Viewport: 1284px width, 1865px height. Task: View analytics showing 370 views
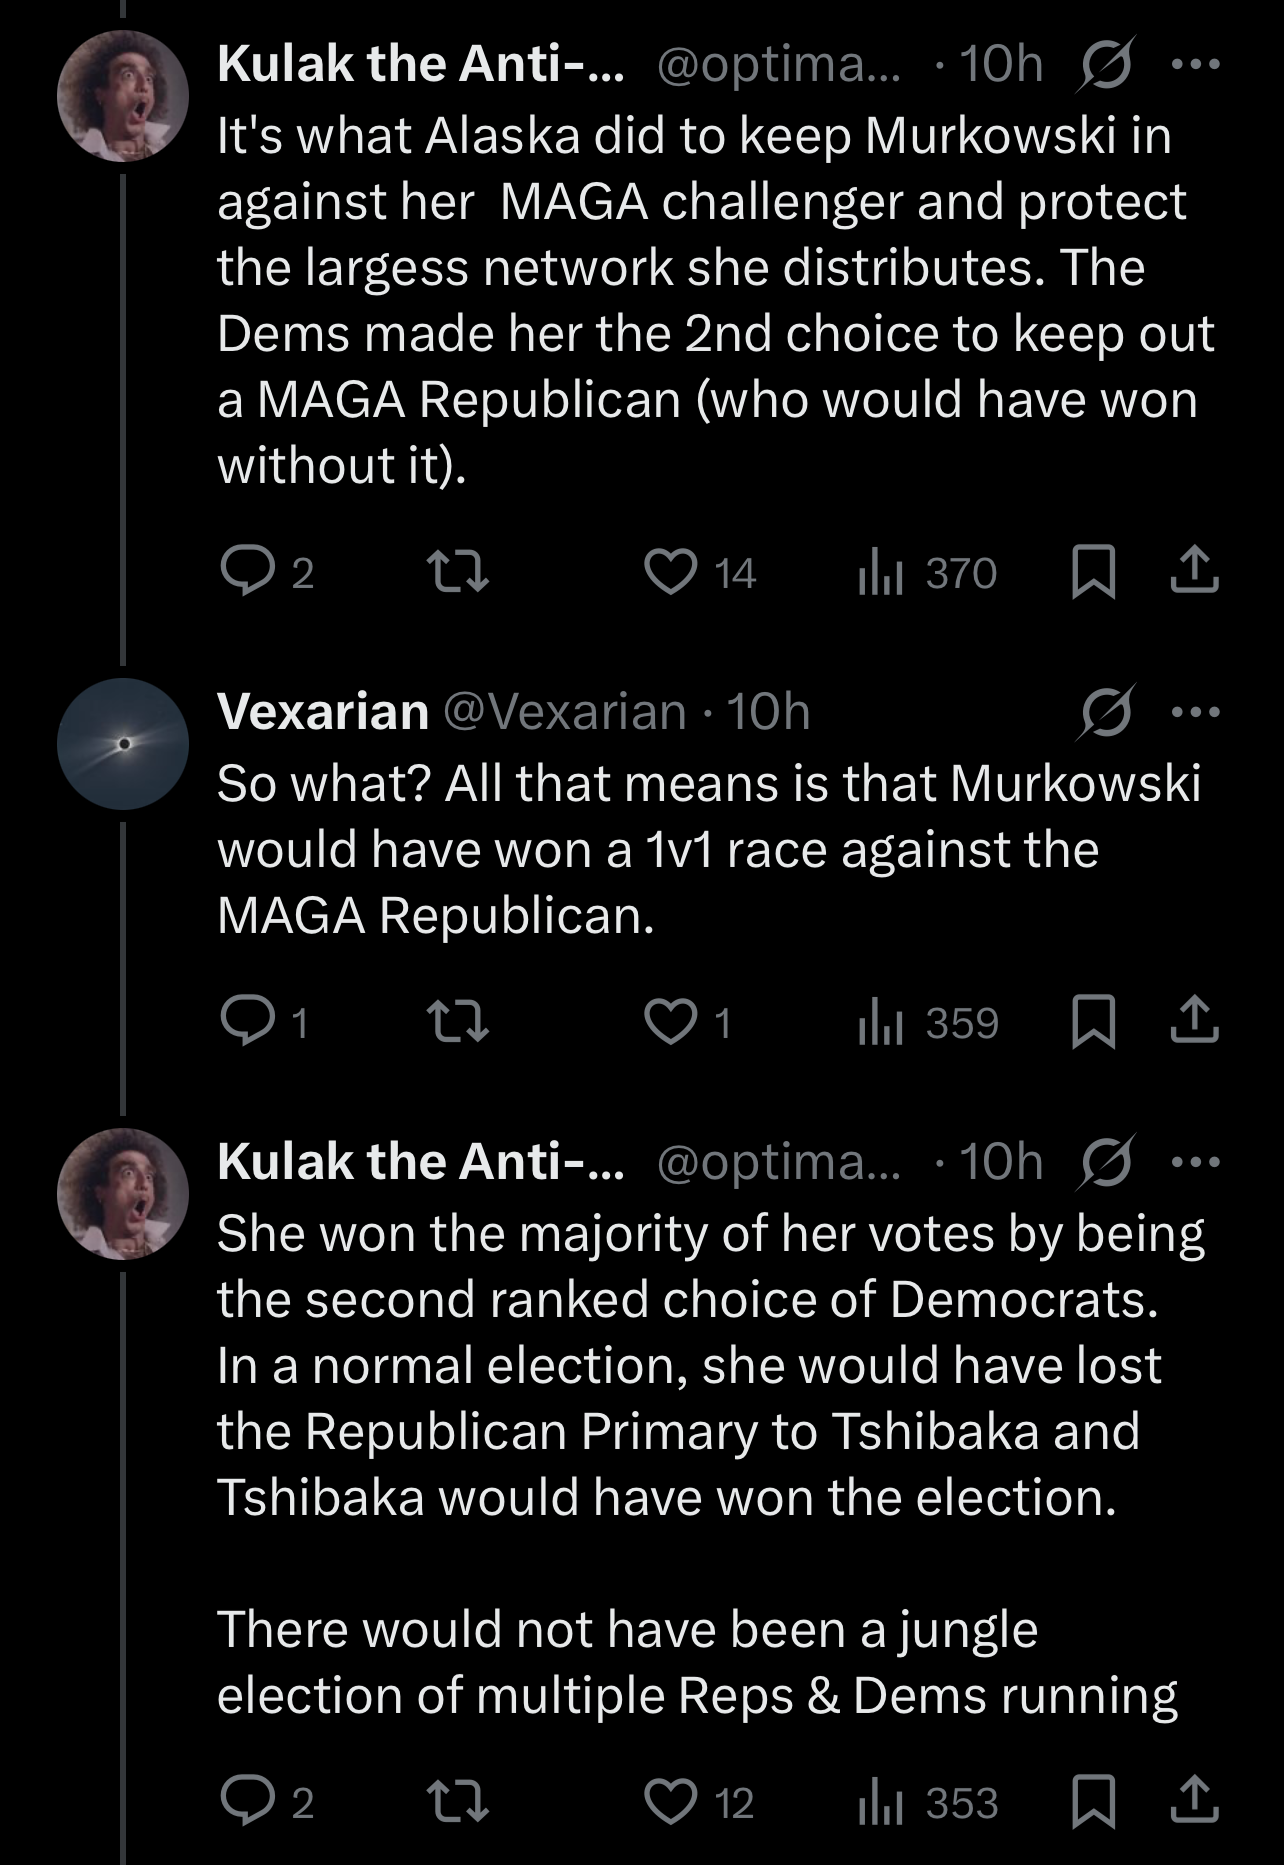point(927,573)
